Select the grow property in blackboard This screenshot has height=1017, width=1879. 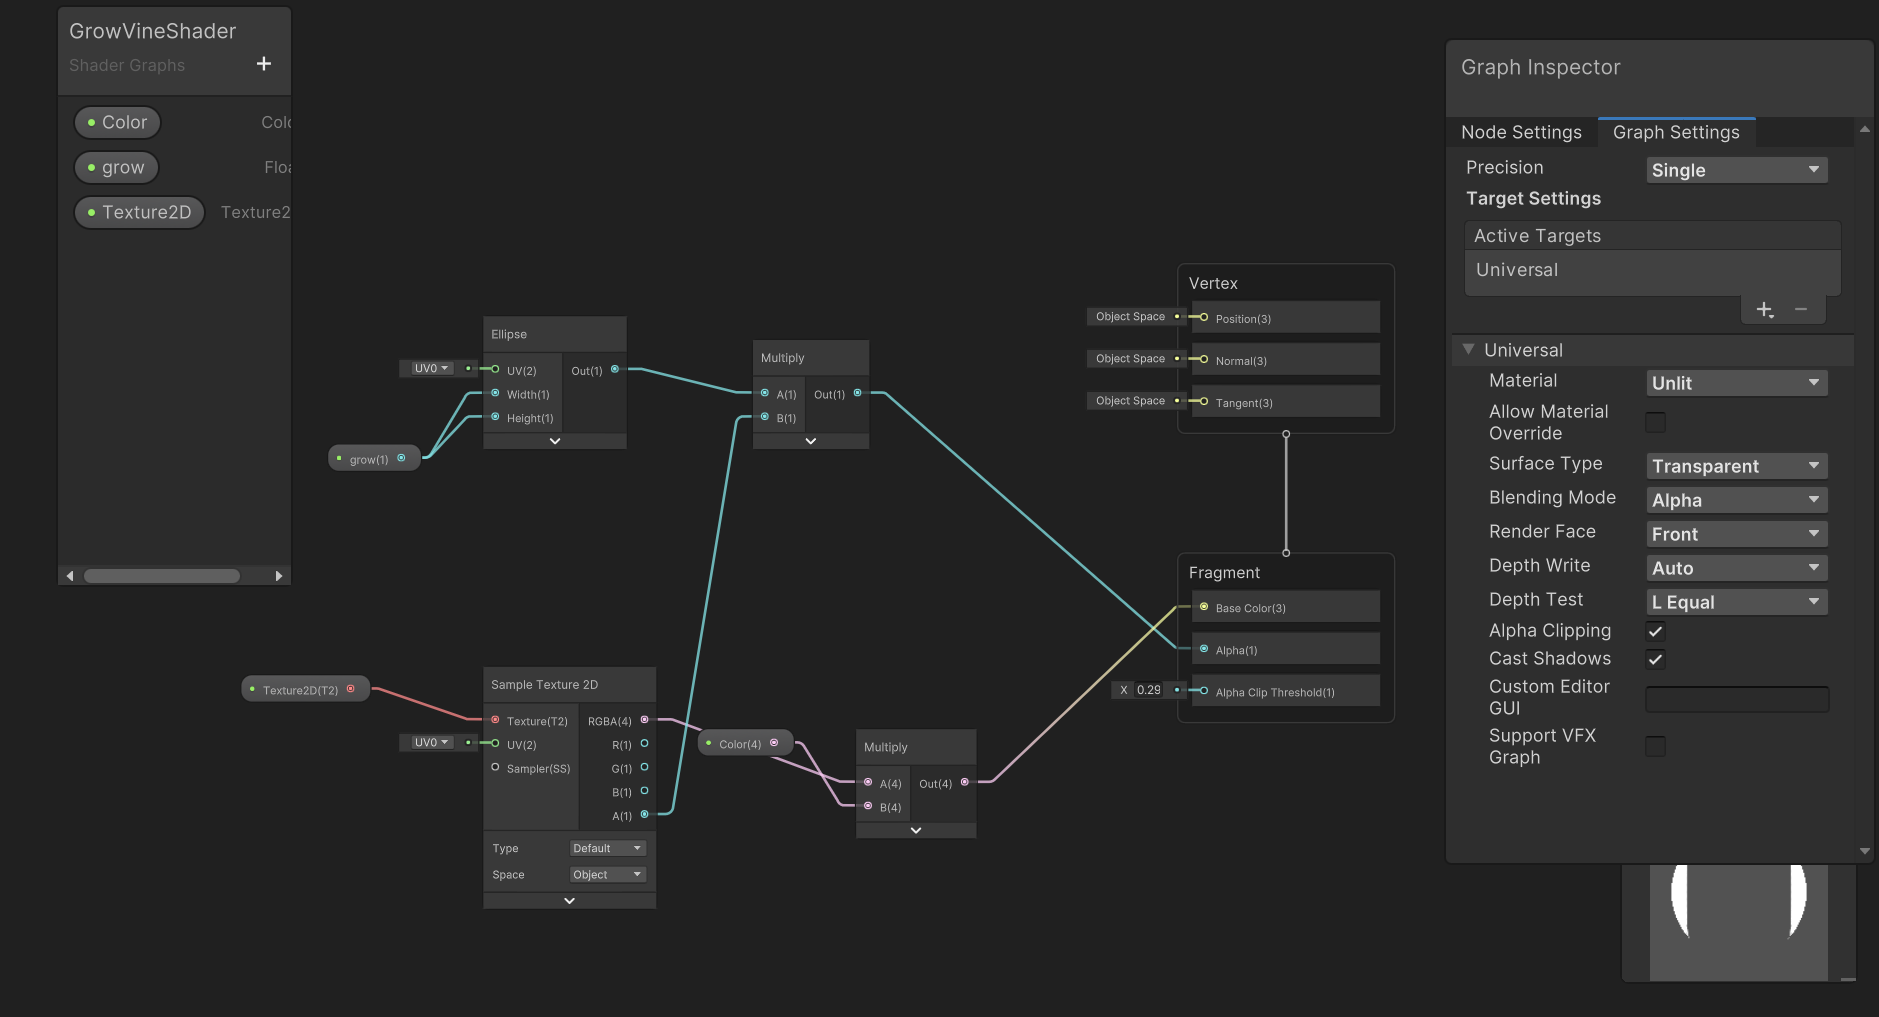tap(117, 168)
